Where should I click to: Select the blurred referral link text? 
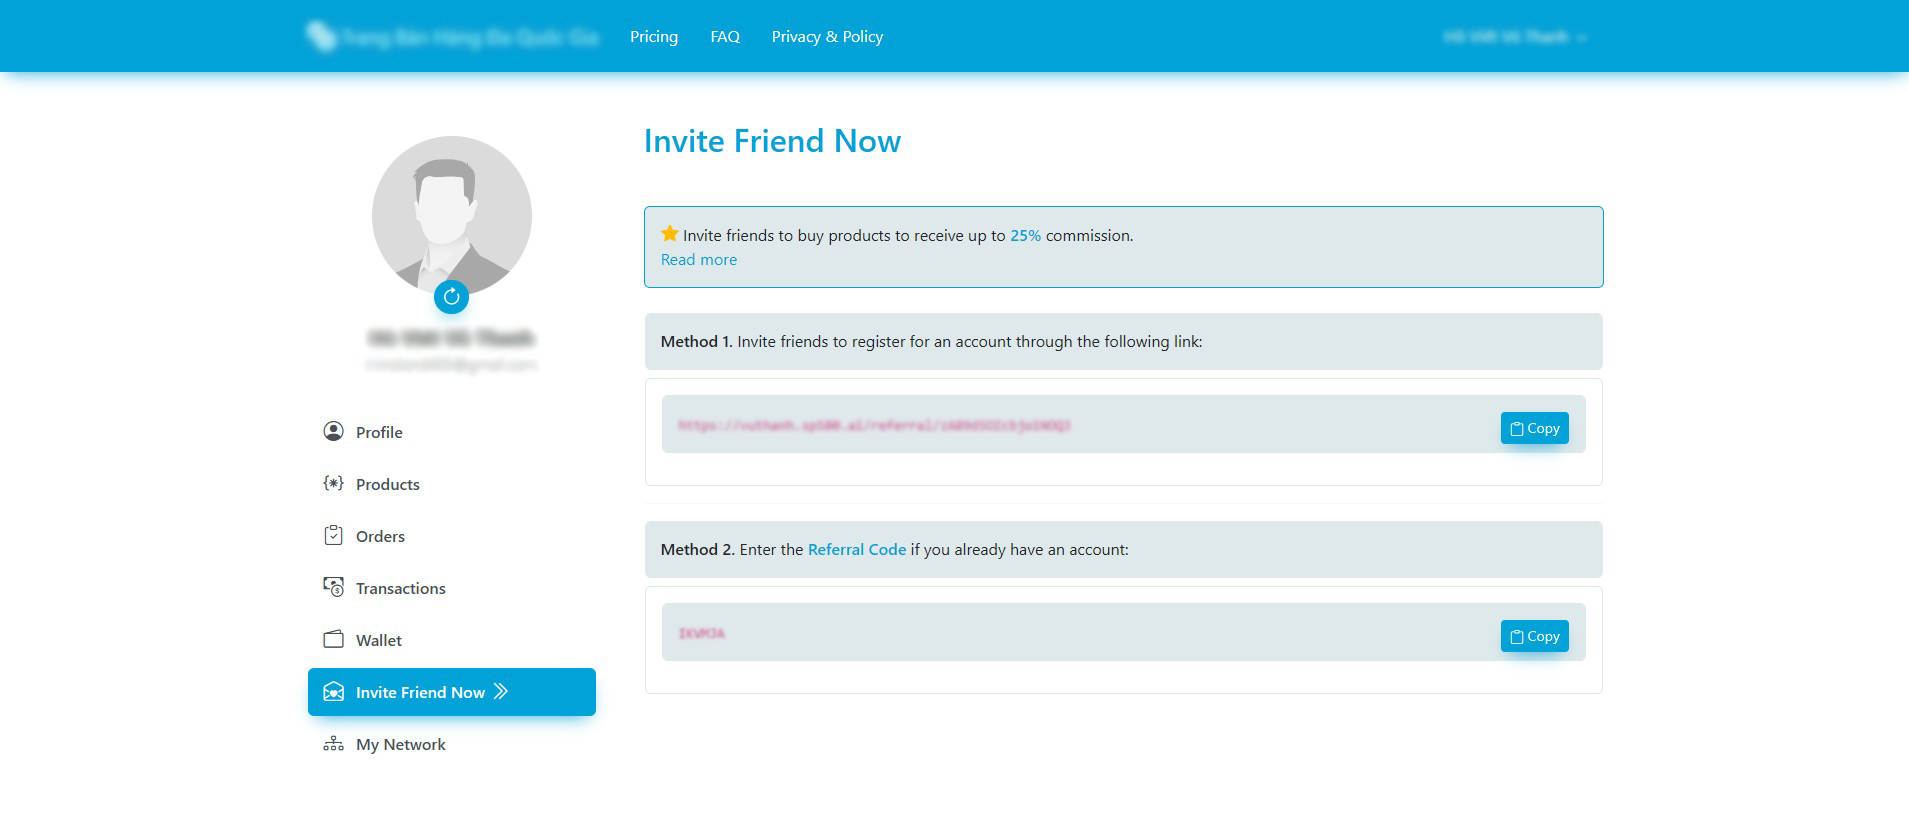874,425
